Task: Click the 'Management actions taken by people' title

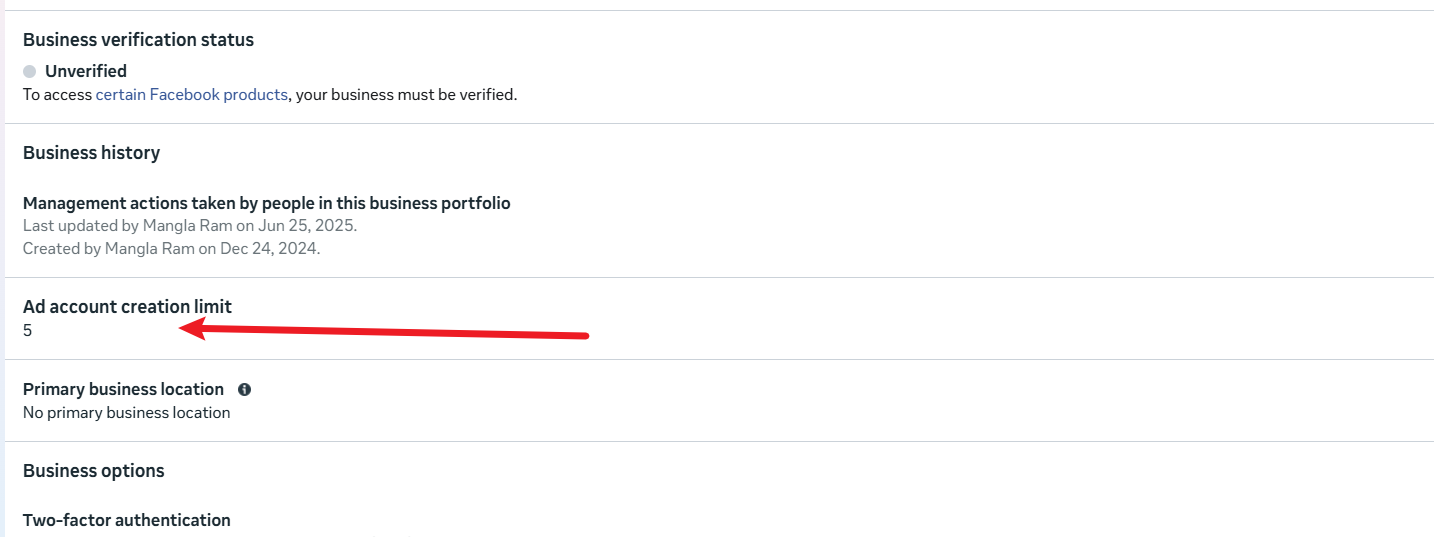Action: (266, 203)
